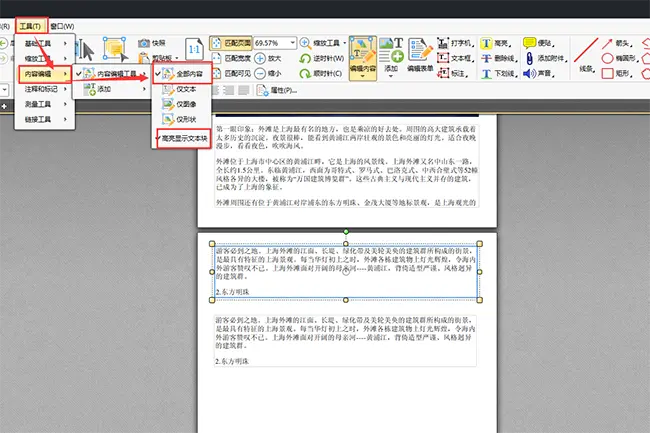Select the 便贴 sticky note tool
The image size is (650, 433).
click(539, 43)
